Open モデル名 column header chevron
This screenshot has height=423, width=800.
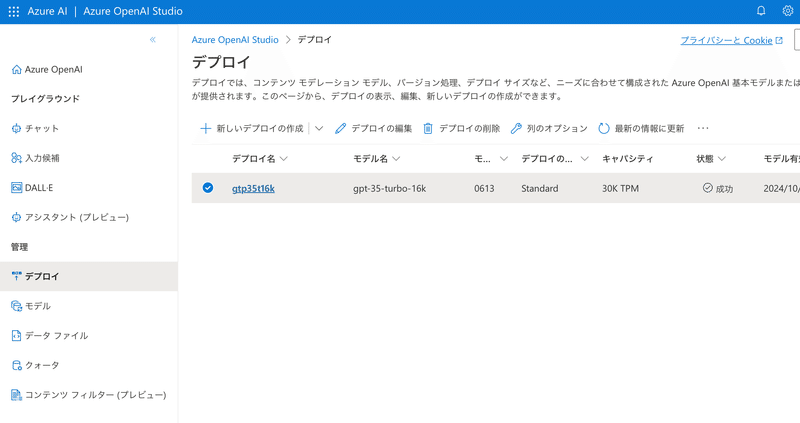pyautogui.click(x=396, y=159)
